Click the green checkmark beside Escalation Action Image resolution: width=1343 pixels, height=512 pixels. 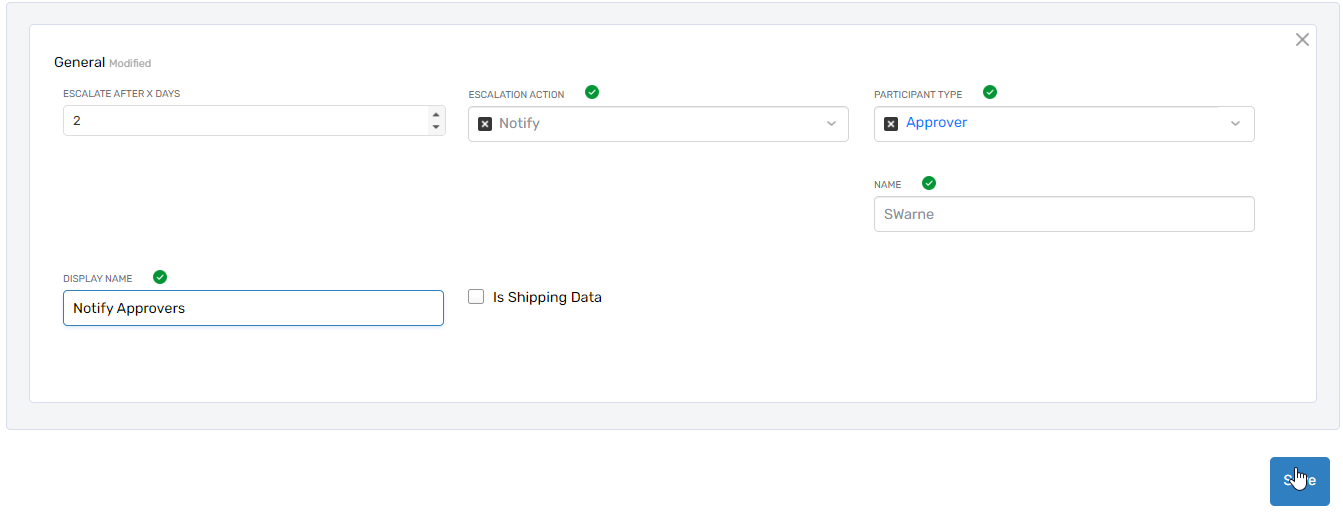coord(592,92)
